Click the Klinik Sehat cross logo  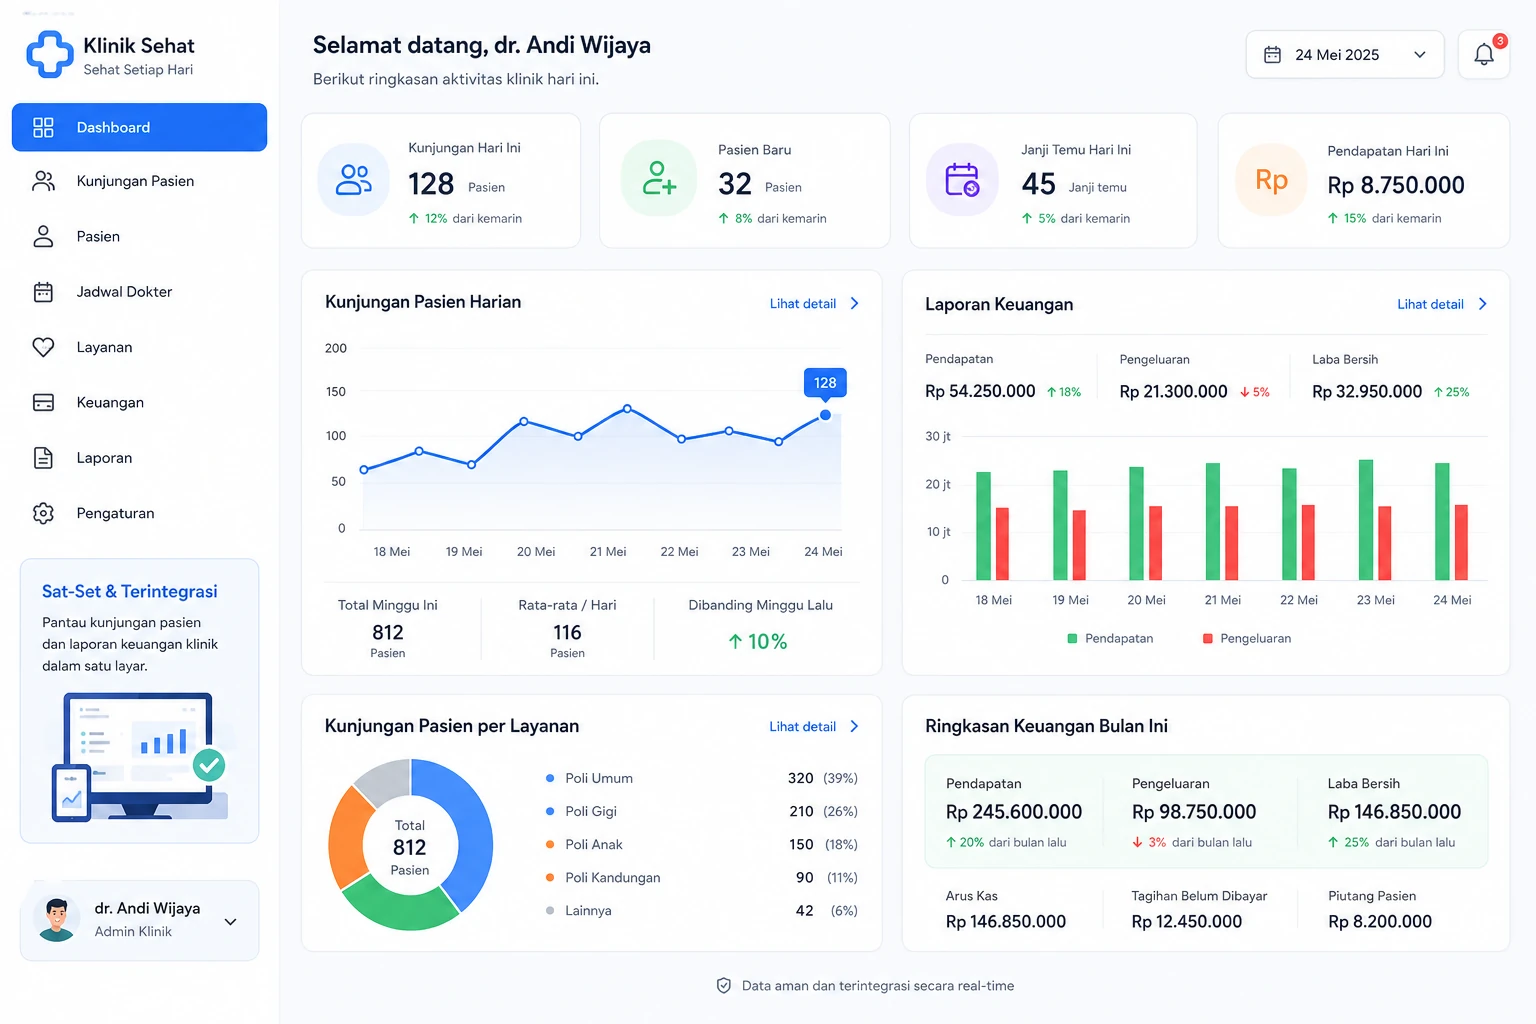pos(49,54)
